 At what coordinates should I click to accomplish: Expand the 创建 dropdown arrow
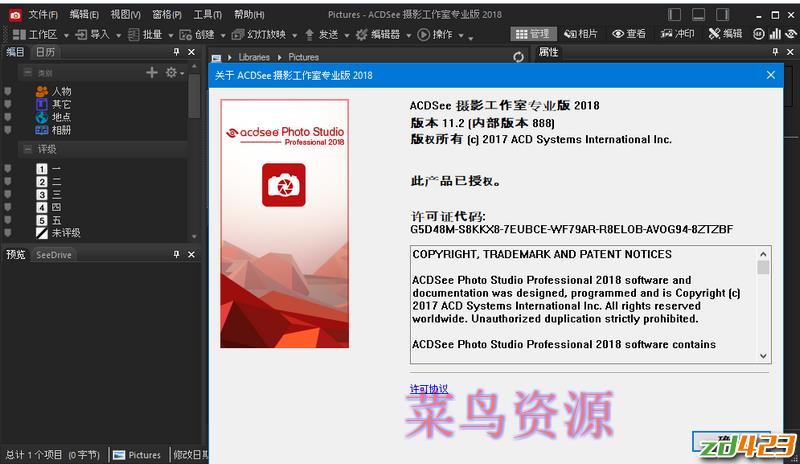point(223,35)
